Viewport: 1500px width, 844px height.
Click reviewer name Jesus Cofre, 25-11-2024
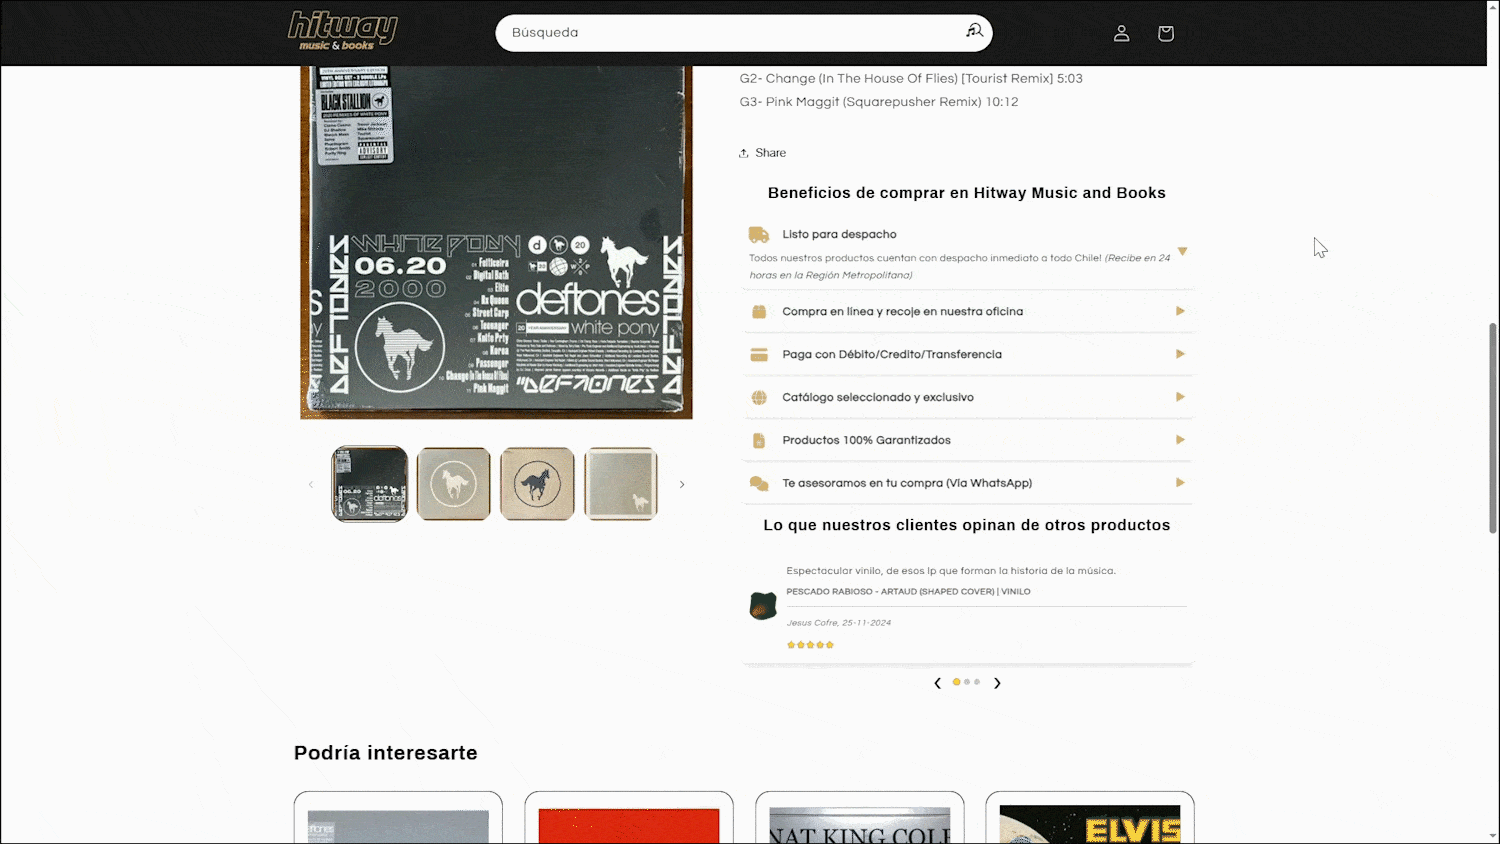[838, 623]
